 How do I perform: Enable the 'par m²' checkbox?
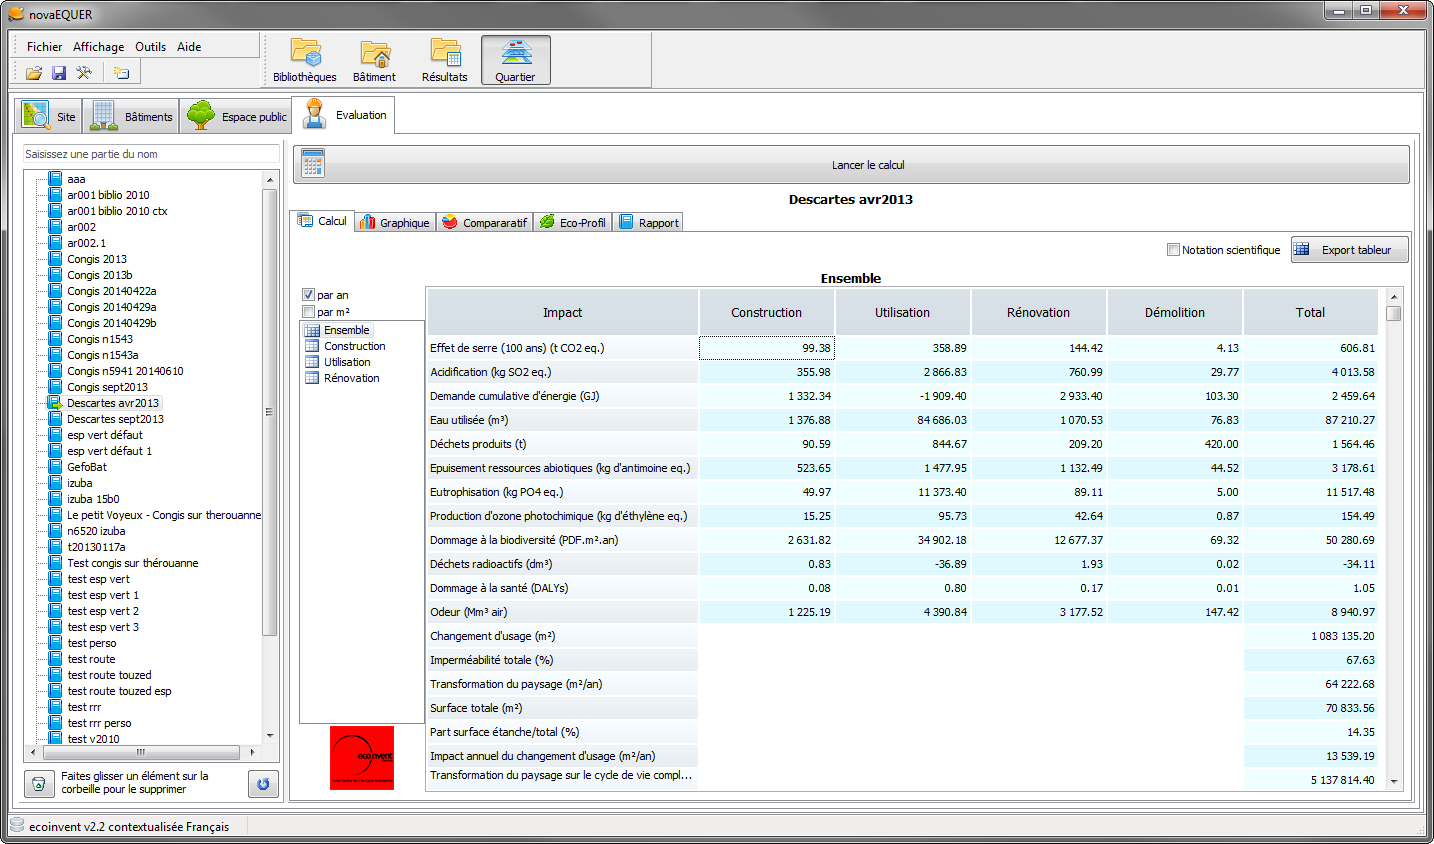(x=308, y=312)
